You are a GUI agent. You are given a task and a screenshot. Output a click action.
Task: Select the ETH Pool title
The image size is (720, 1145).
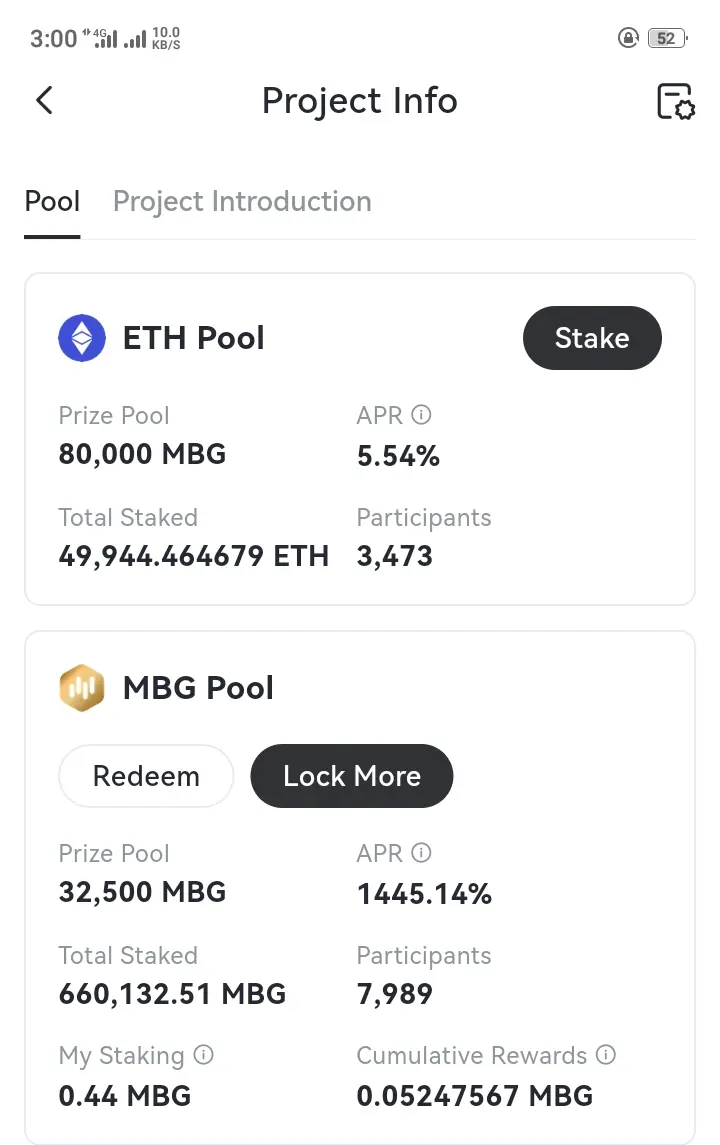click(x=194, y=338)
